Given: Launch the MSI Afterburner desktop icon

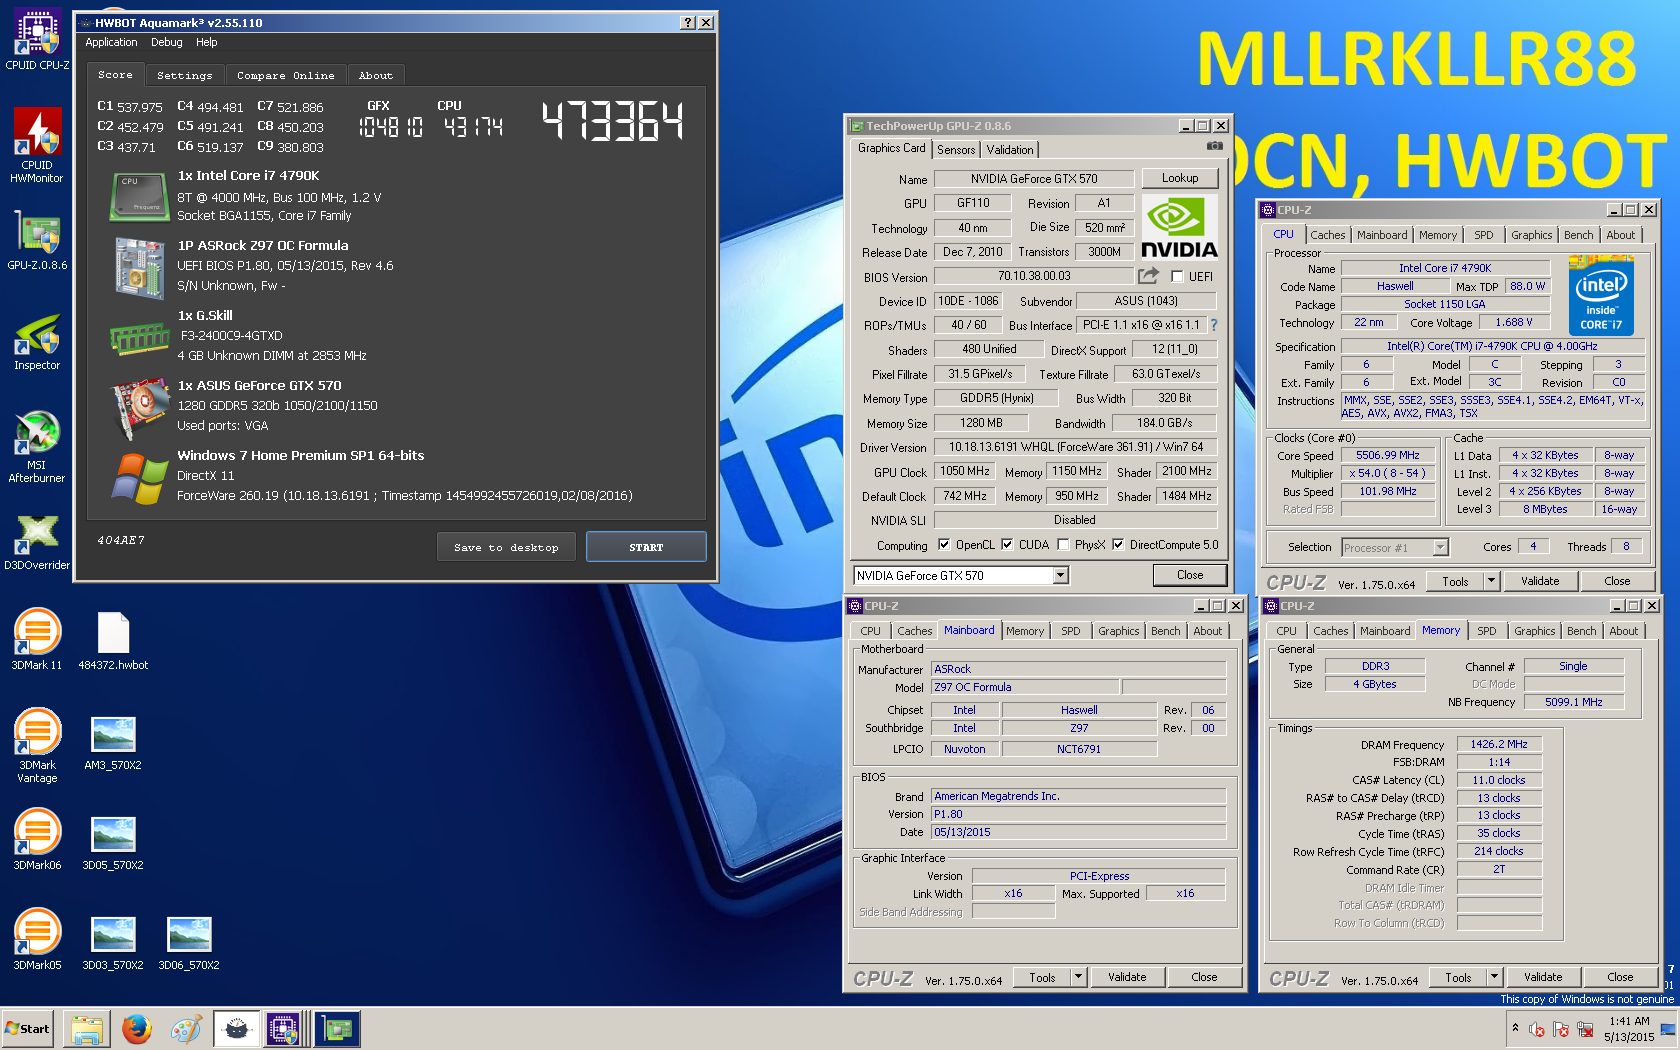Looking at the screenshot, I should pyautogui.click(x=37, y=447).
